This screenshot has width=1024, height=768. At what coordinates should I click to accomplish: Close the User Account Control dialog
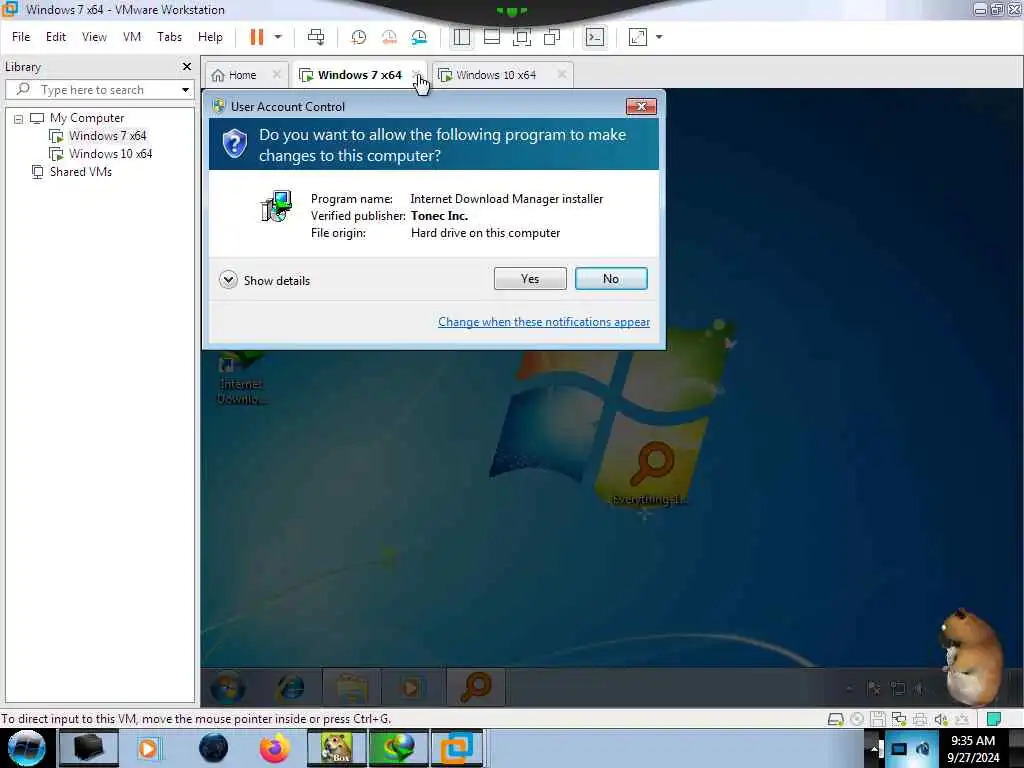pyautogui.click(x=641, y=106)
